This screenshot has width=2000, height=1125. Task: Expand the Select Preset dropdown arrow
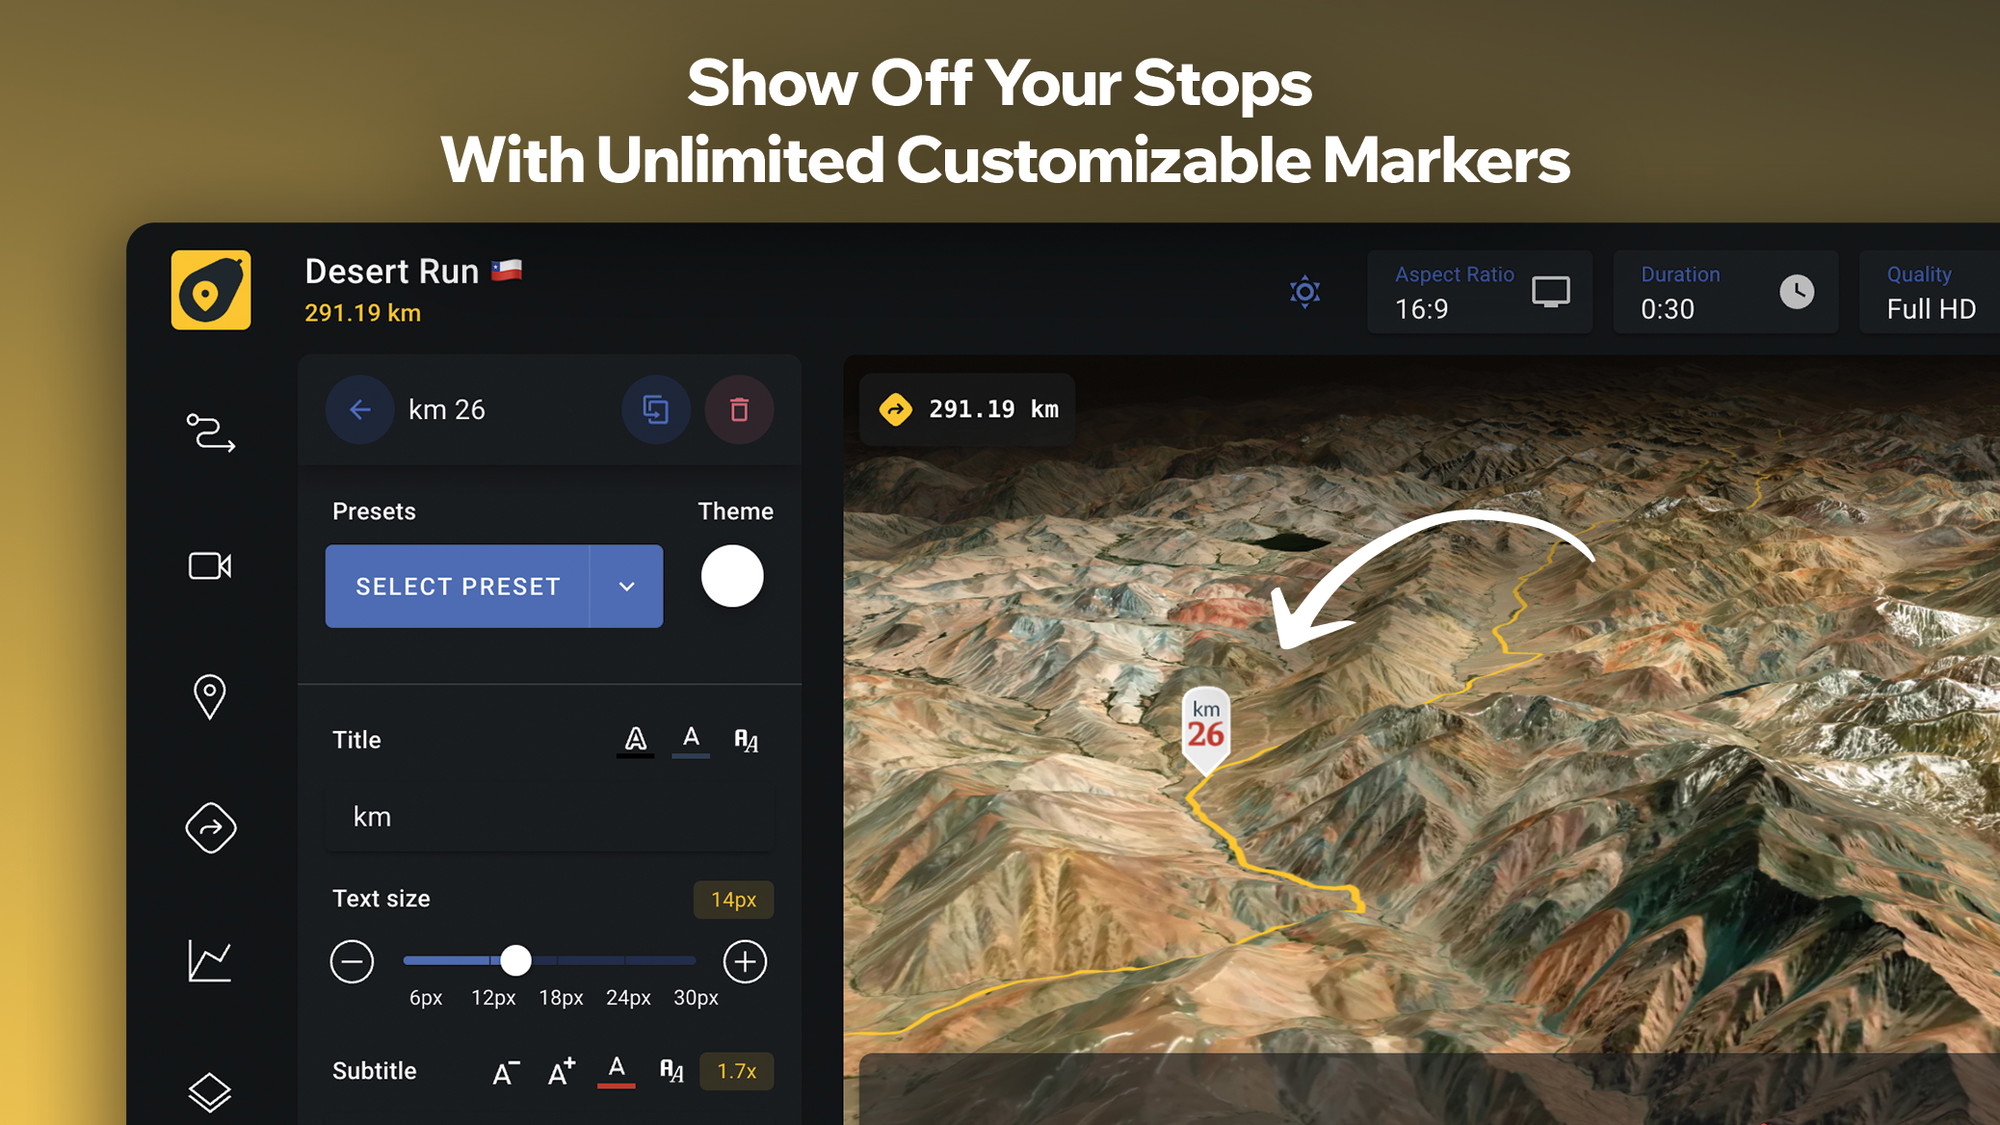tap(627, 586)
